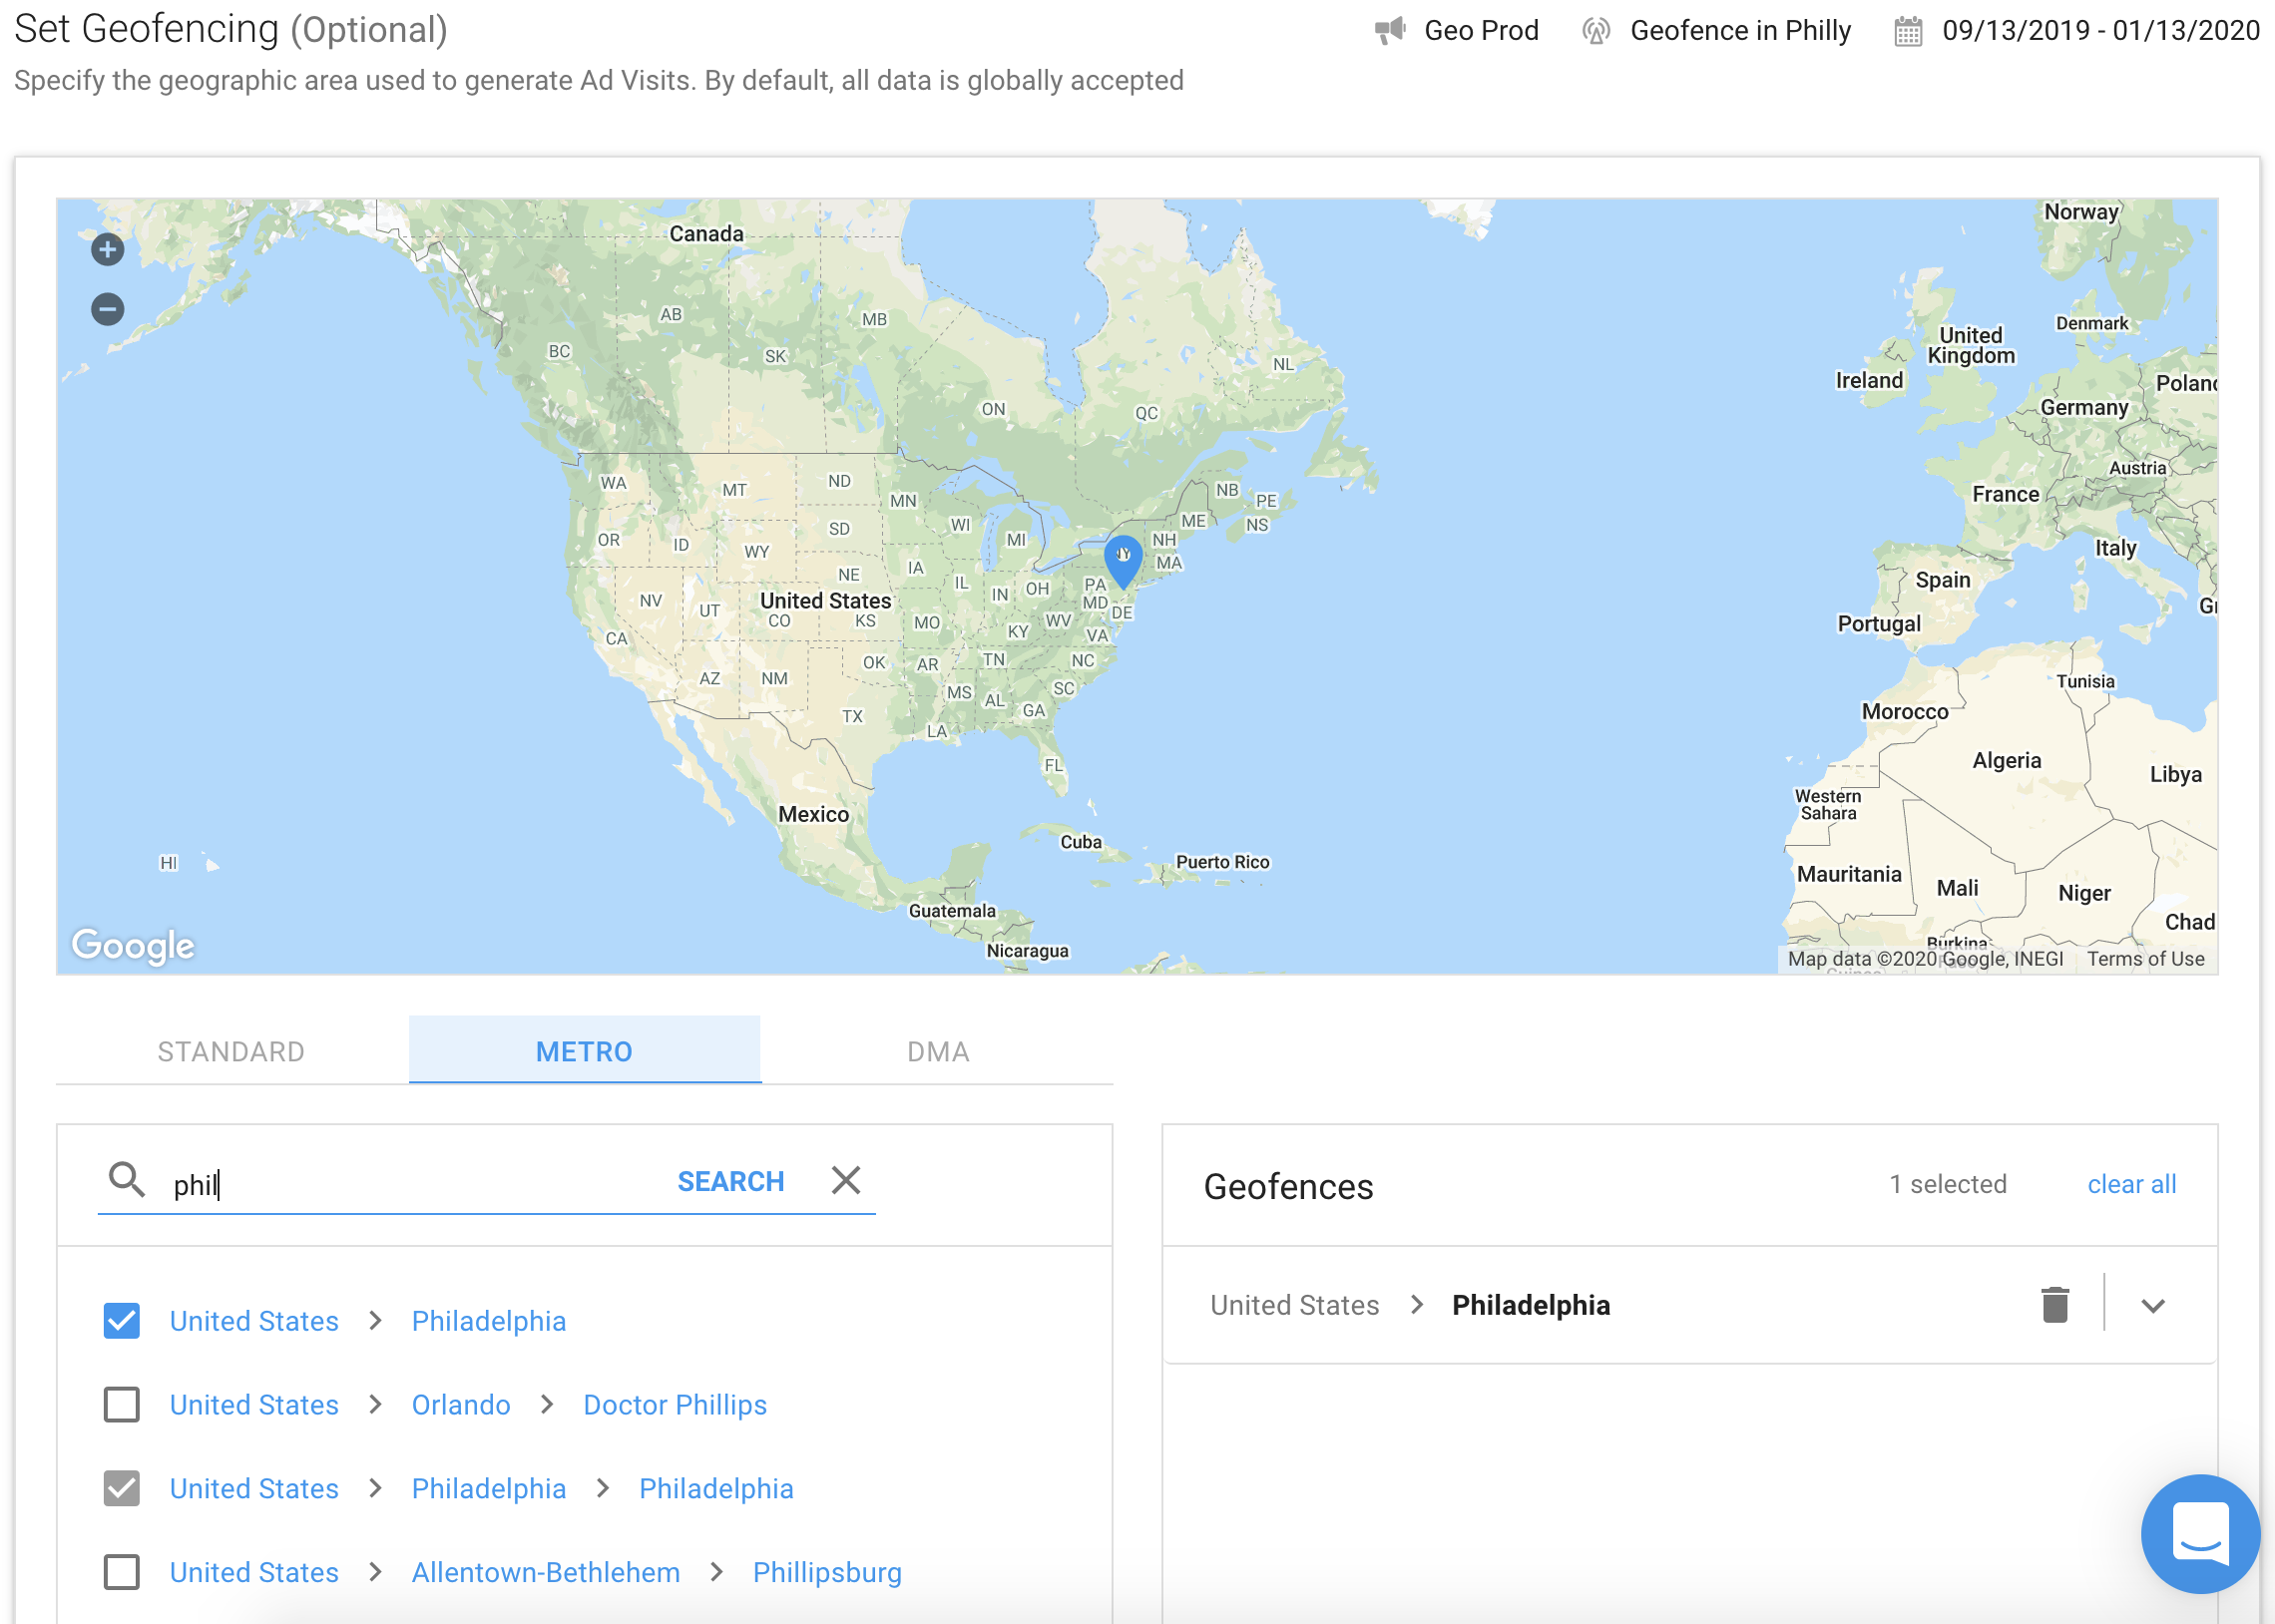The width and height of the screenshot is (2275, 1624).
Task: Click the Mexico label on the map
Action: point(813,815)
